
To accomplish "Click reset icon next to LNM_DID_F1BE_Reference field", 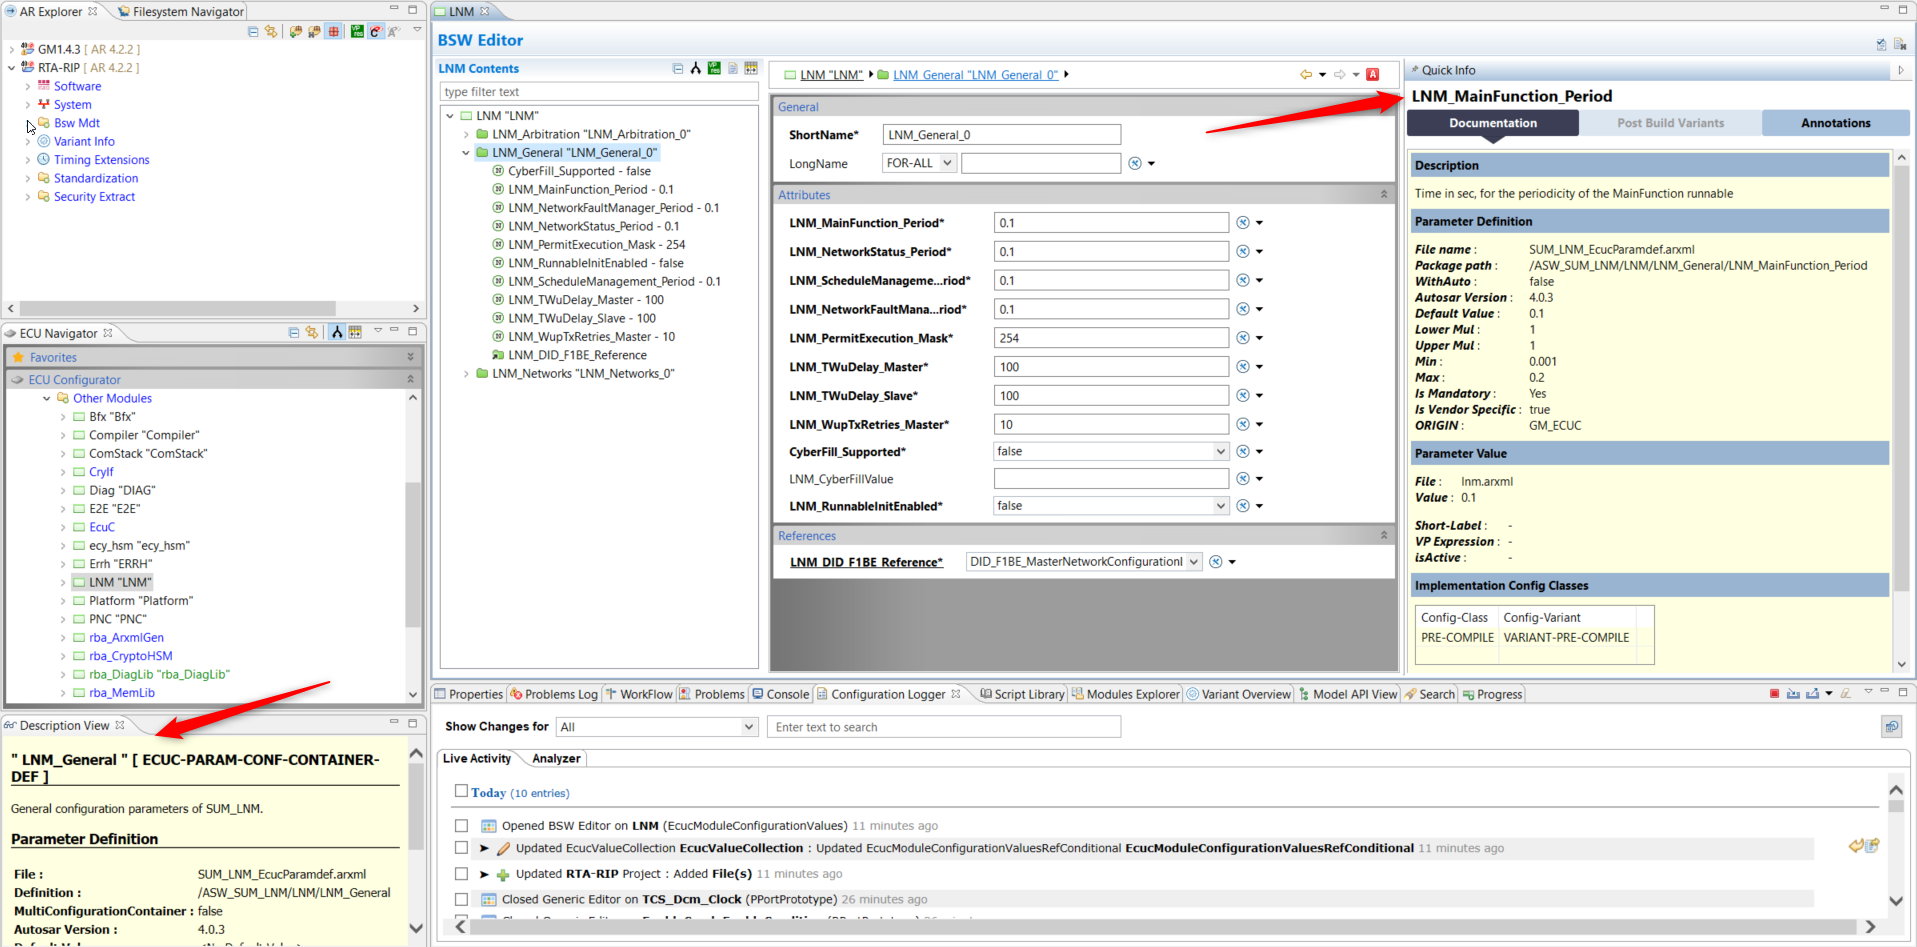I will tap(1215, 562).
